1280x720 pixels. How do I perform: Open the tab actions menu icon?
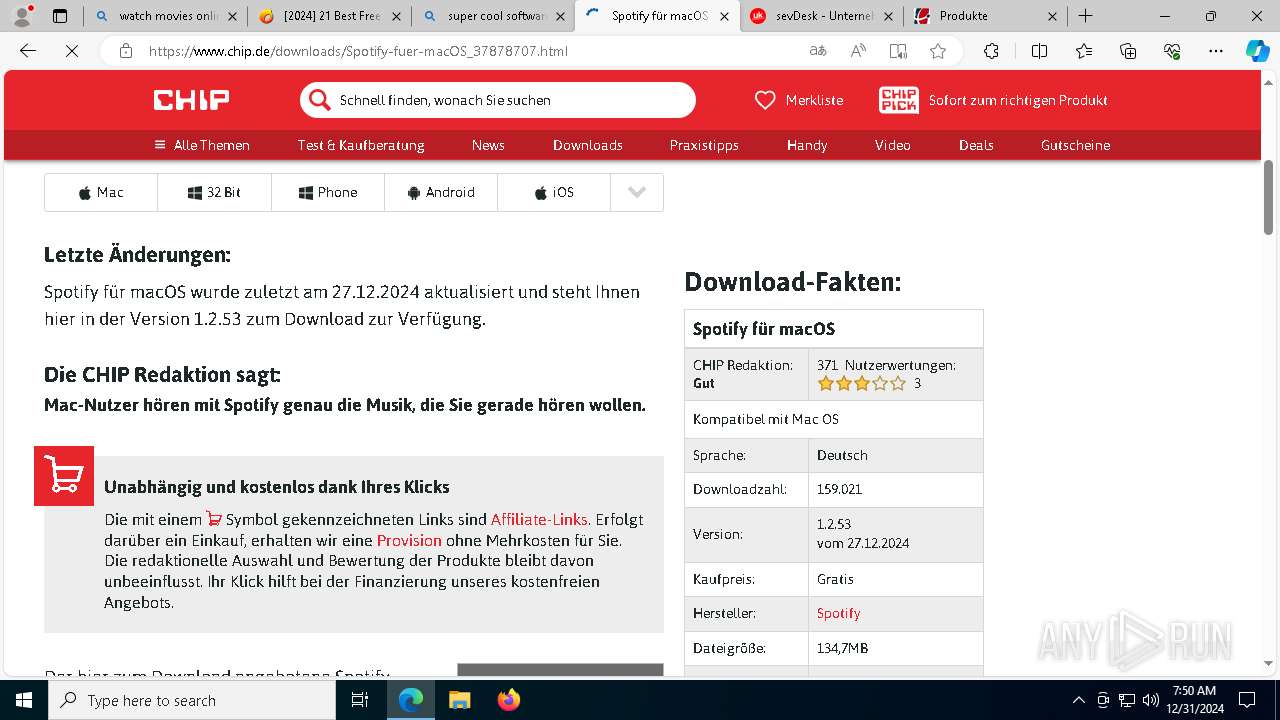[60, 16]
